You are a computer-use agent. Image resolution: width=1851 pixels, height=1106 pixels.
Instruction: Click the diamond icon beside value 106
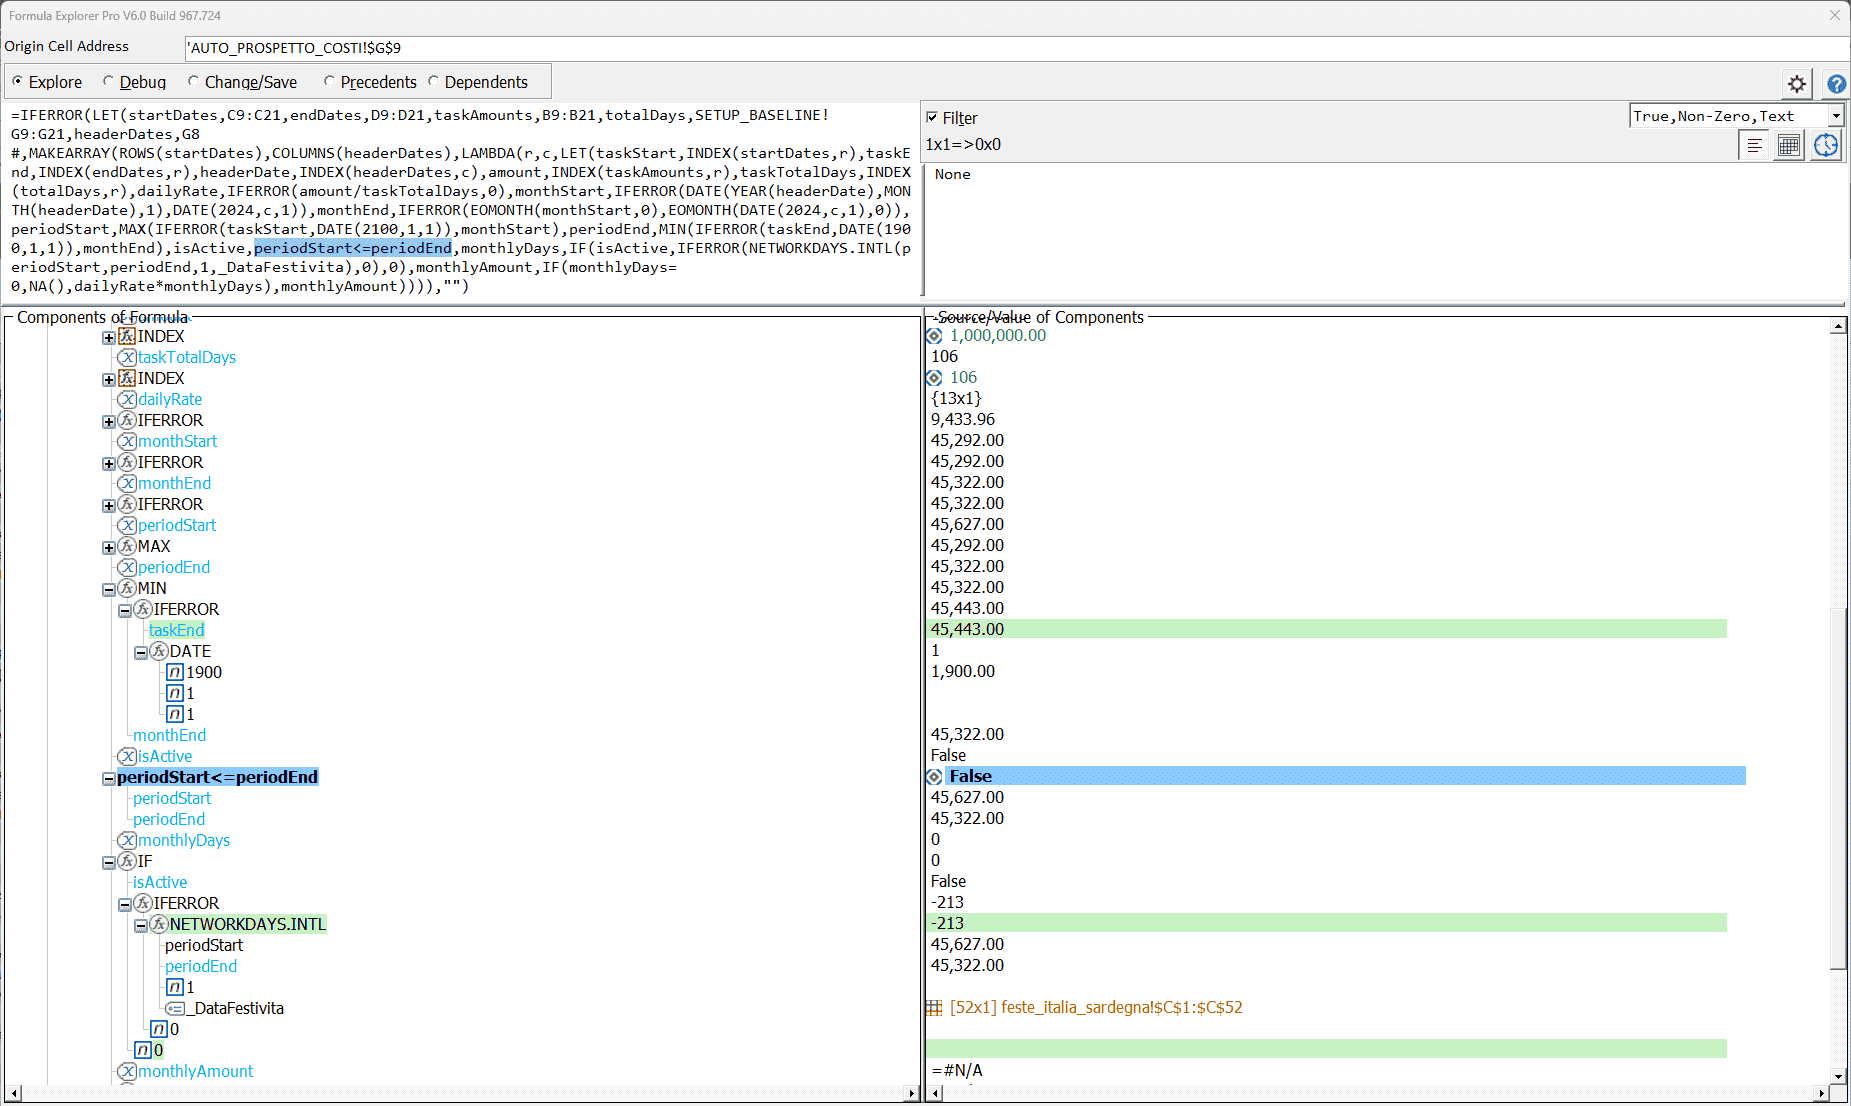click(x=934, y=378)
